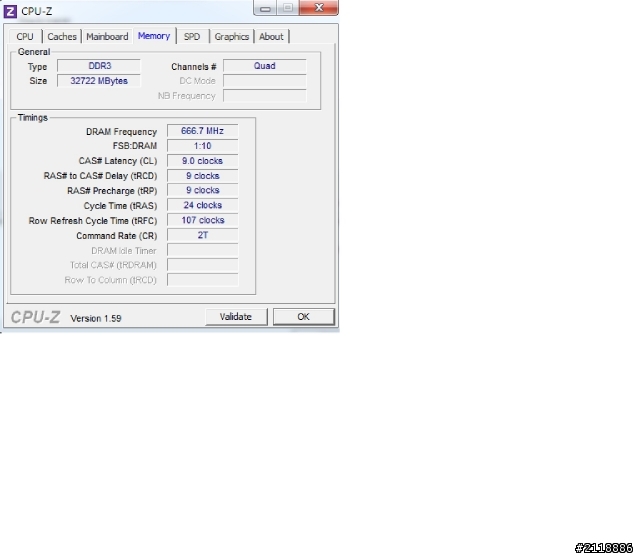Click the 666.7 MHz DRAM frequency value
Screen dimensions: 640x556
click(x=202, y=131)
